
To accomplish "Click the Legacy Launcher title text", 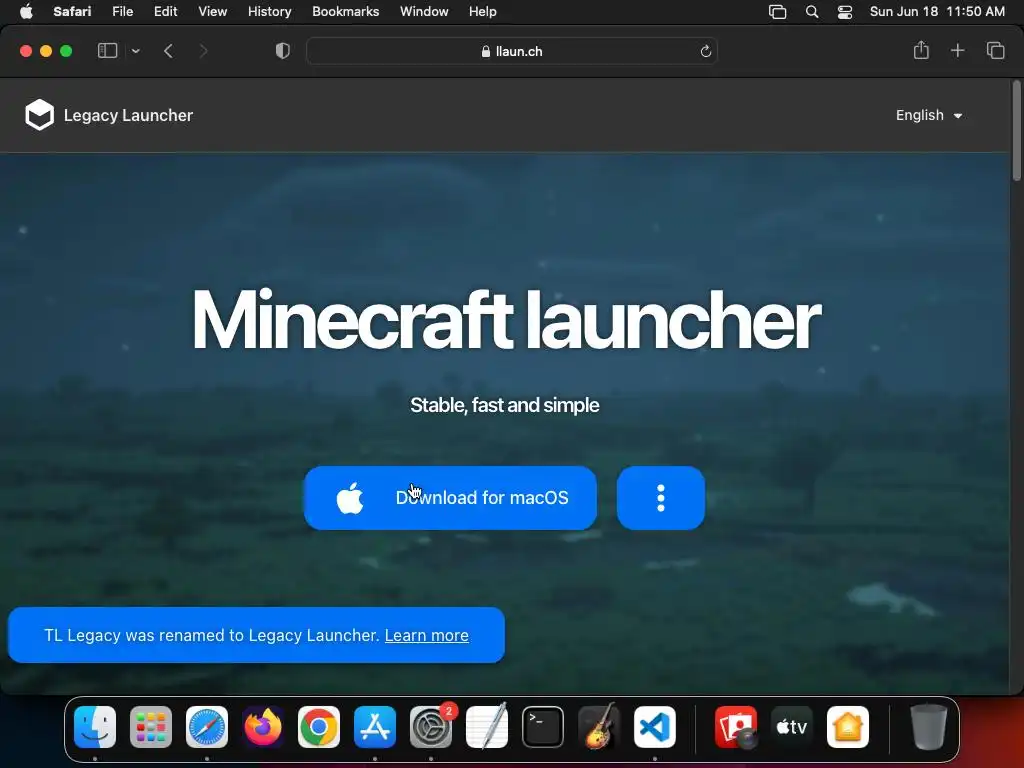I will [x=128, y=116].
